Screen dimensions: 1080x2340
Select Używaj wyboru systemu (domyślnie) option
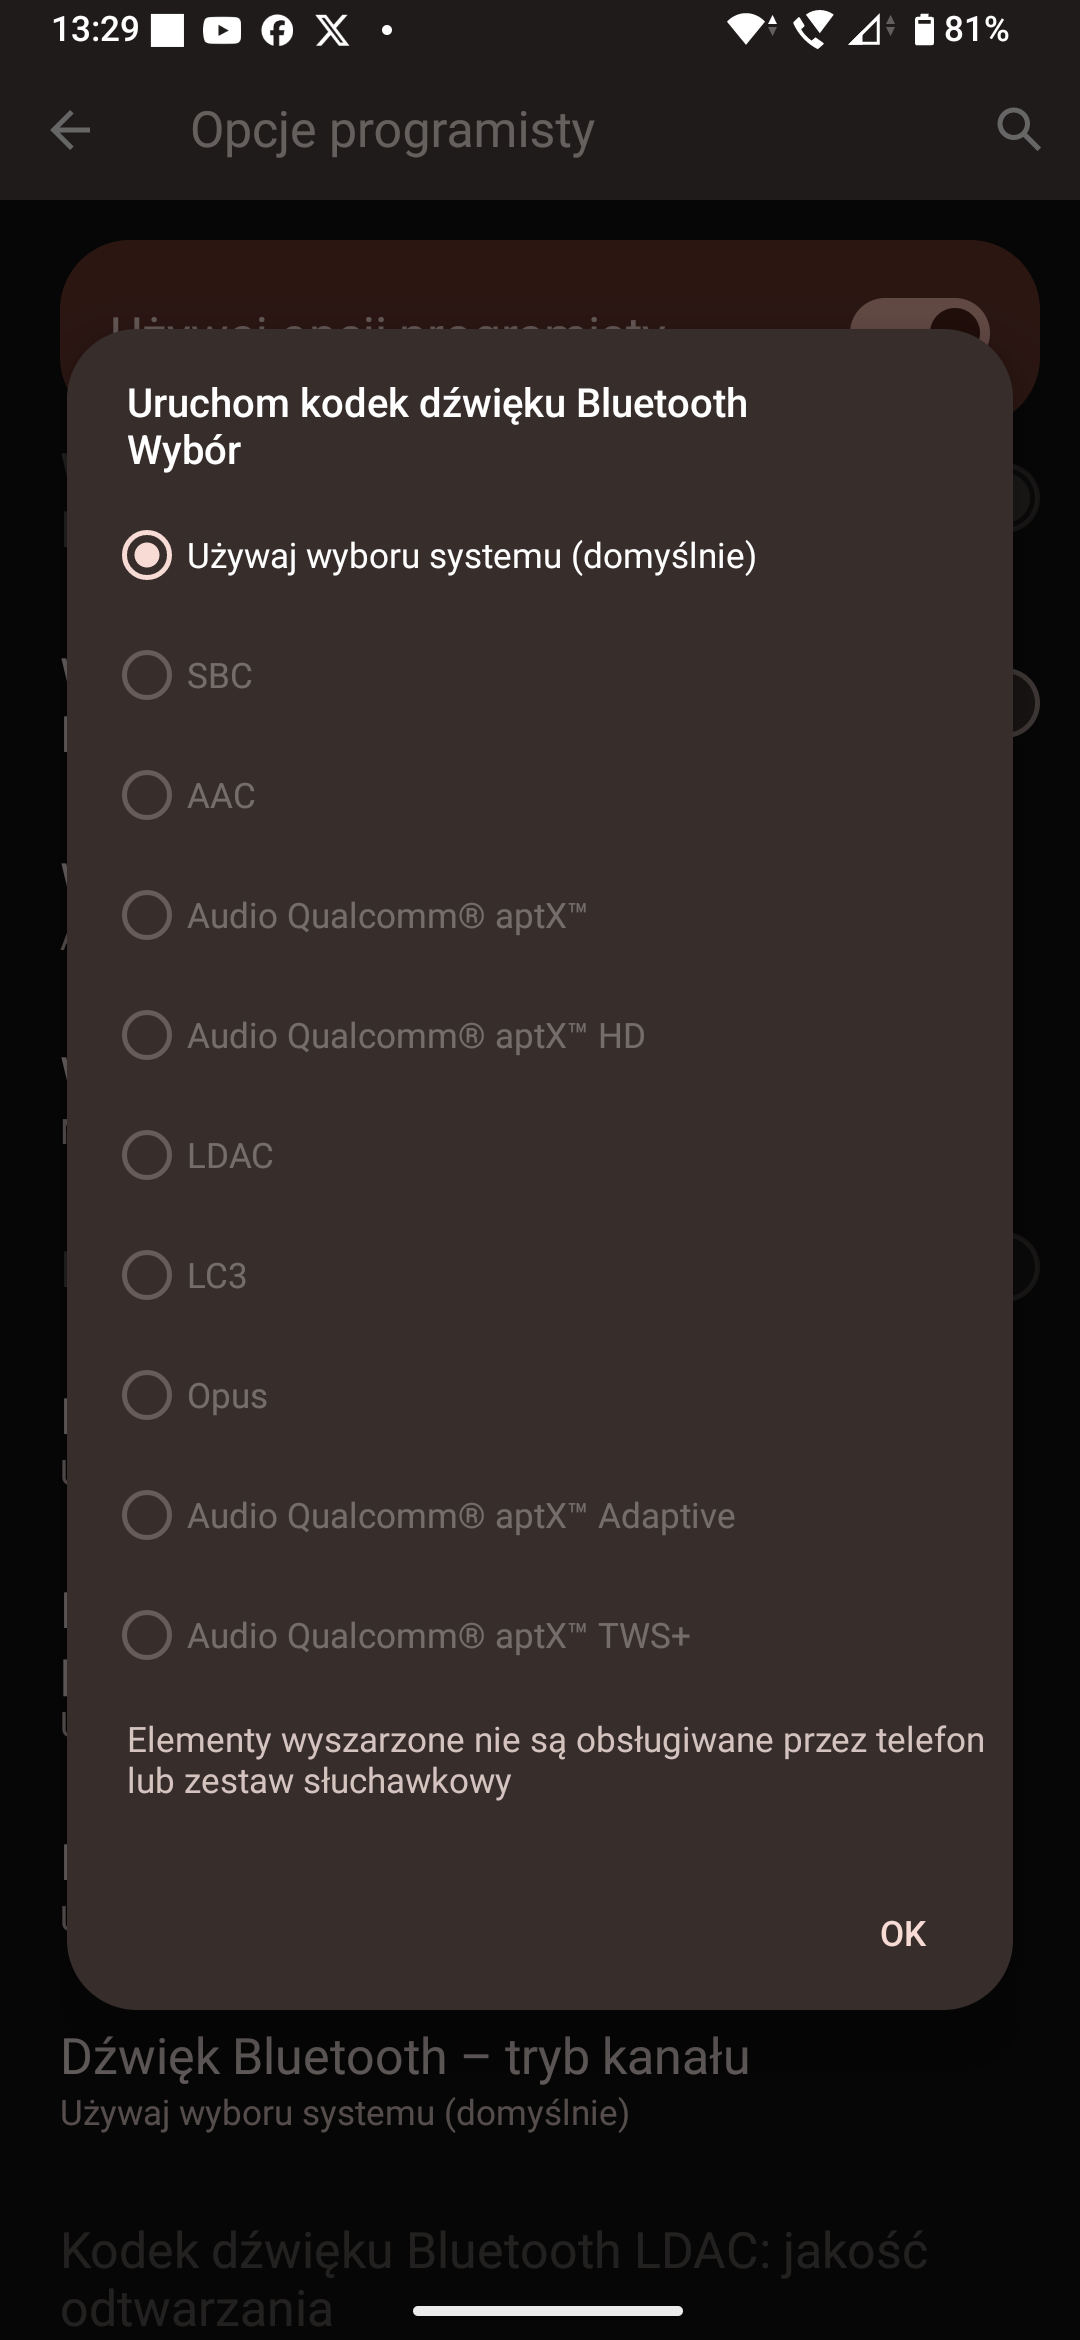pos(147,555)
